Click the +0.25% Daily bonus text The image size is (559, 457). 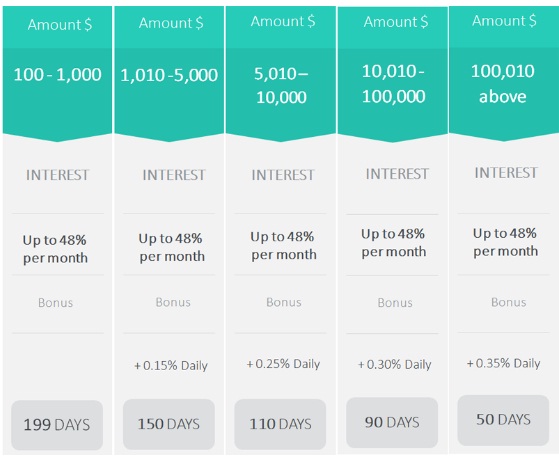point(283,364)
